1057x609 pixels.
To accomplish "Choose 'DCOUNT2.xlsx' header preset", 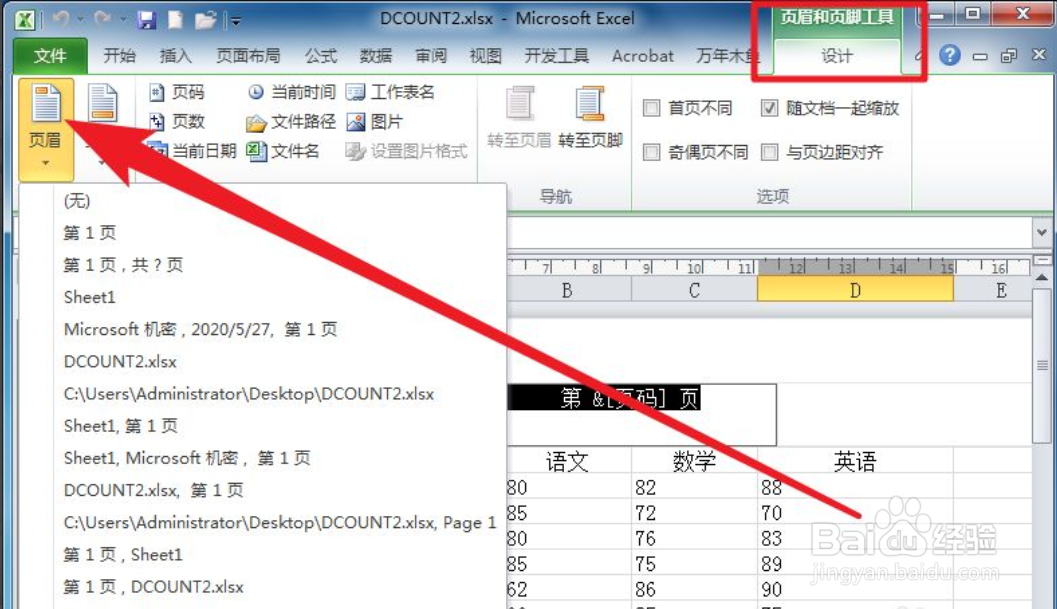I will click(263, 361).
